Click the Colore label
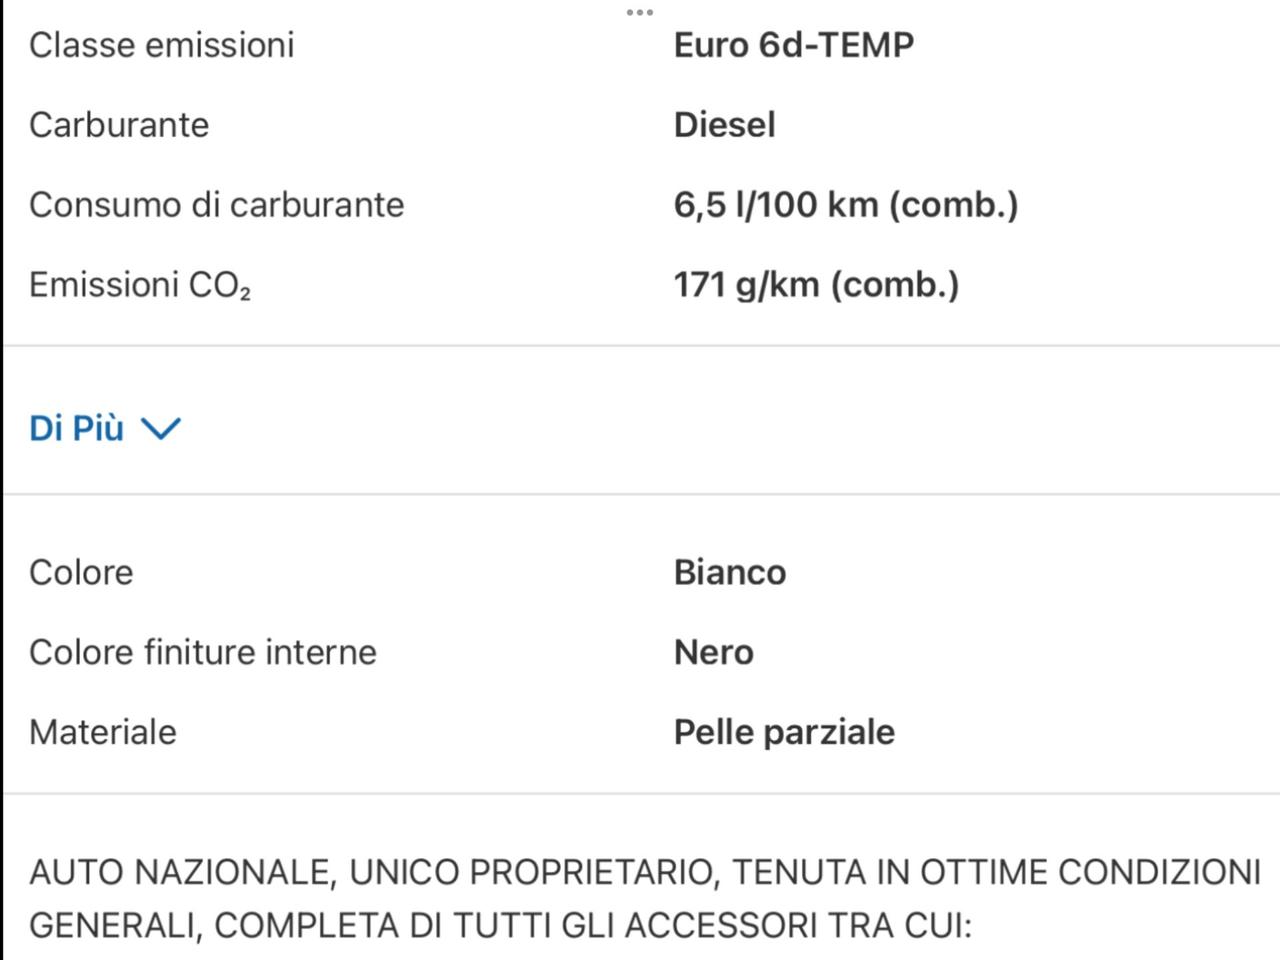 pos(81,572)
